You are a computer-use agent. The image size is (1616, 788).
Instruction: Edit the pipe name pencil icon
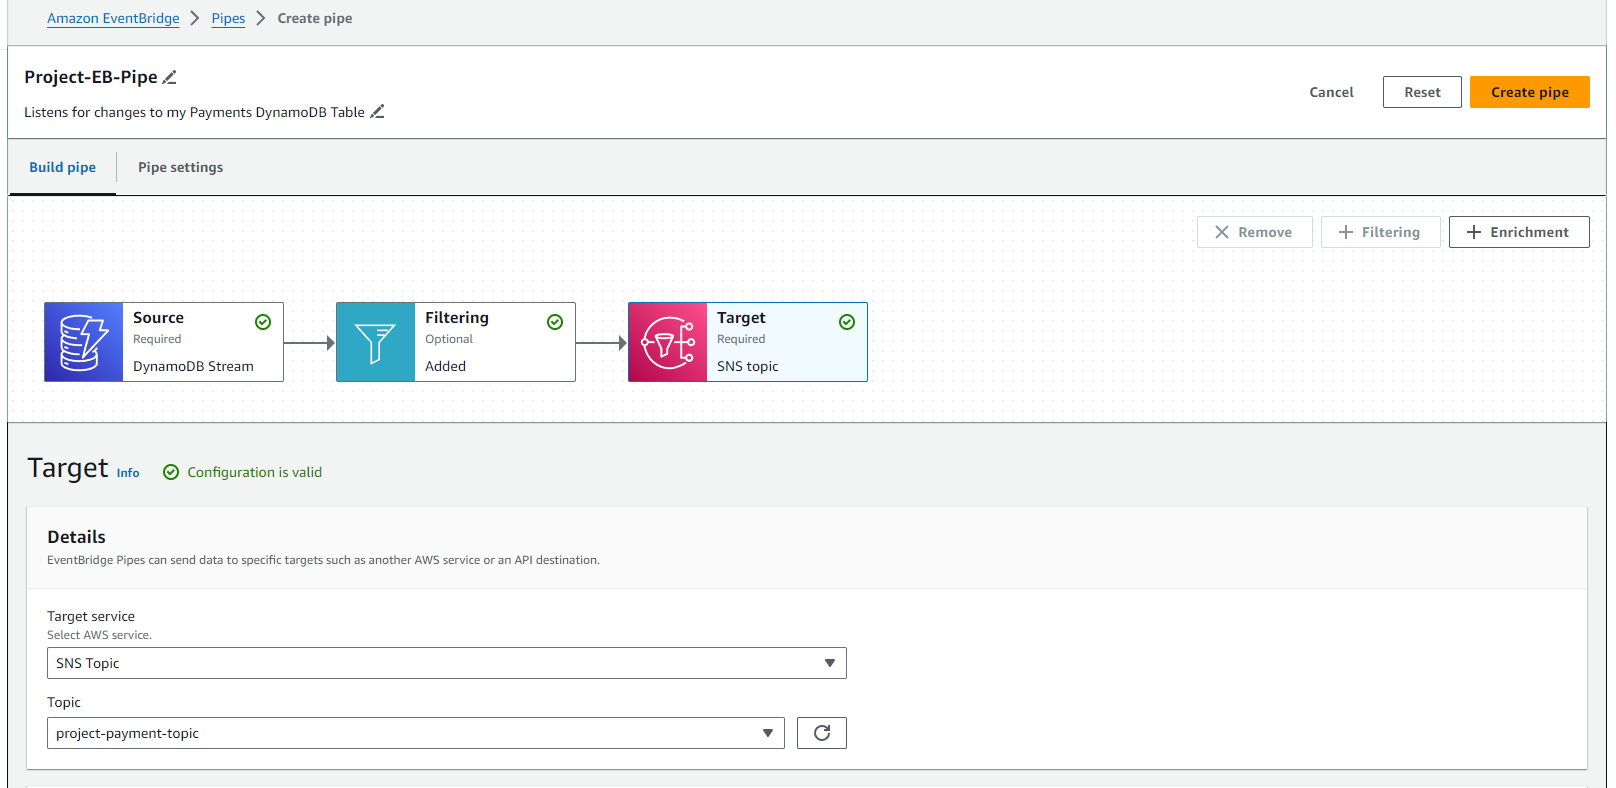pyautogui.click(x=170, y=77)
